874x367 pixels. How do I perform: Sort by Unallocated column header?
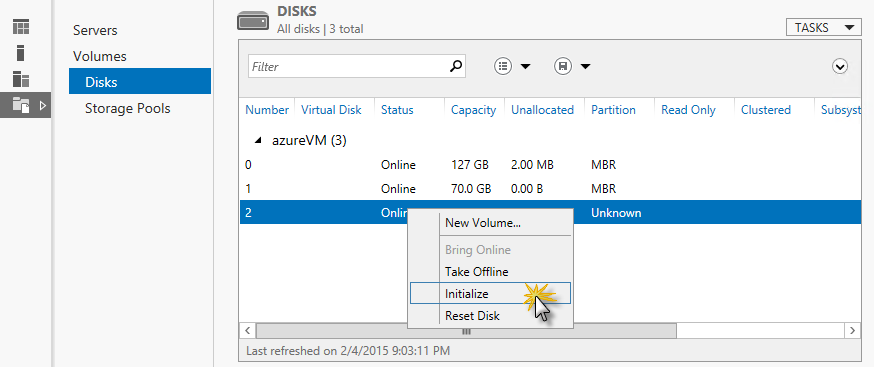542,110
